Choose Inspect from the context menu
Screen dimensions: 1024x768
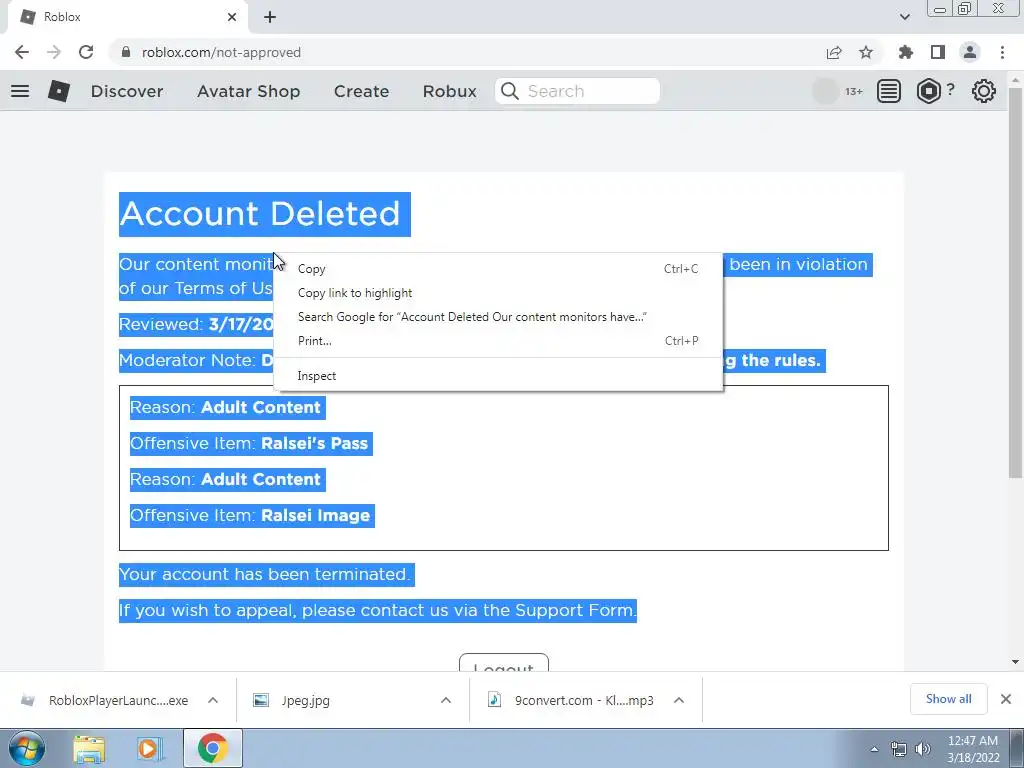pos(498,376)
